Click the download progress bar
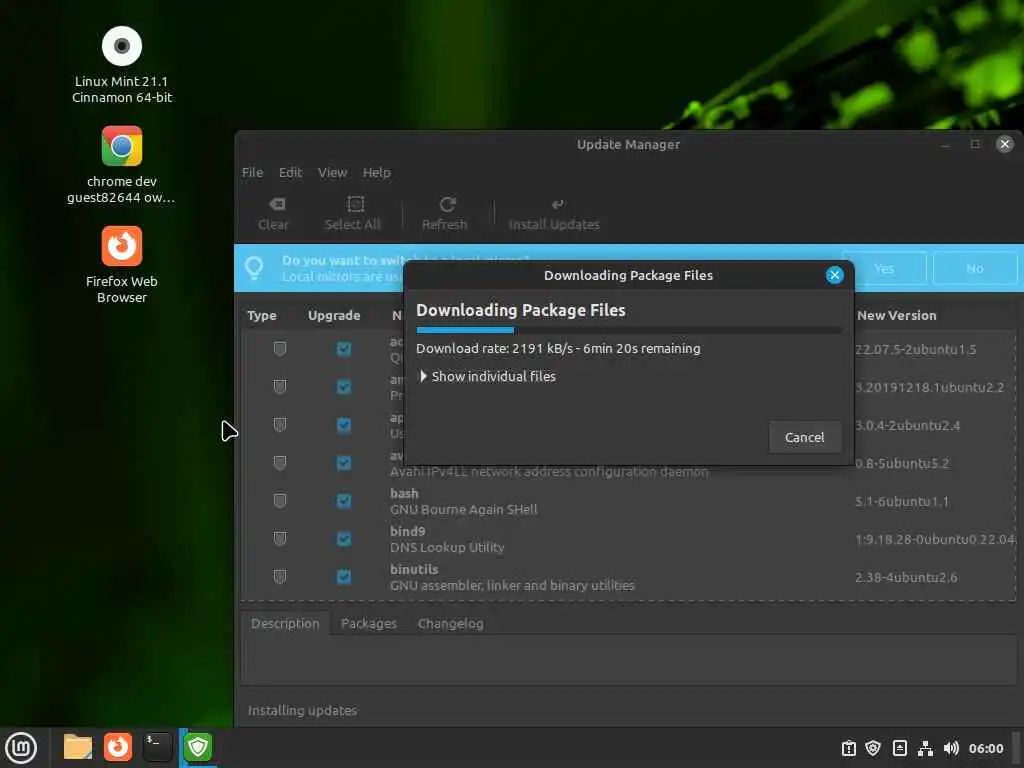Screen dimensions: 1024x768 (x=628, y=330)
